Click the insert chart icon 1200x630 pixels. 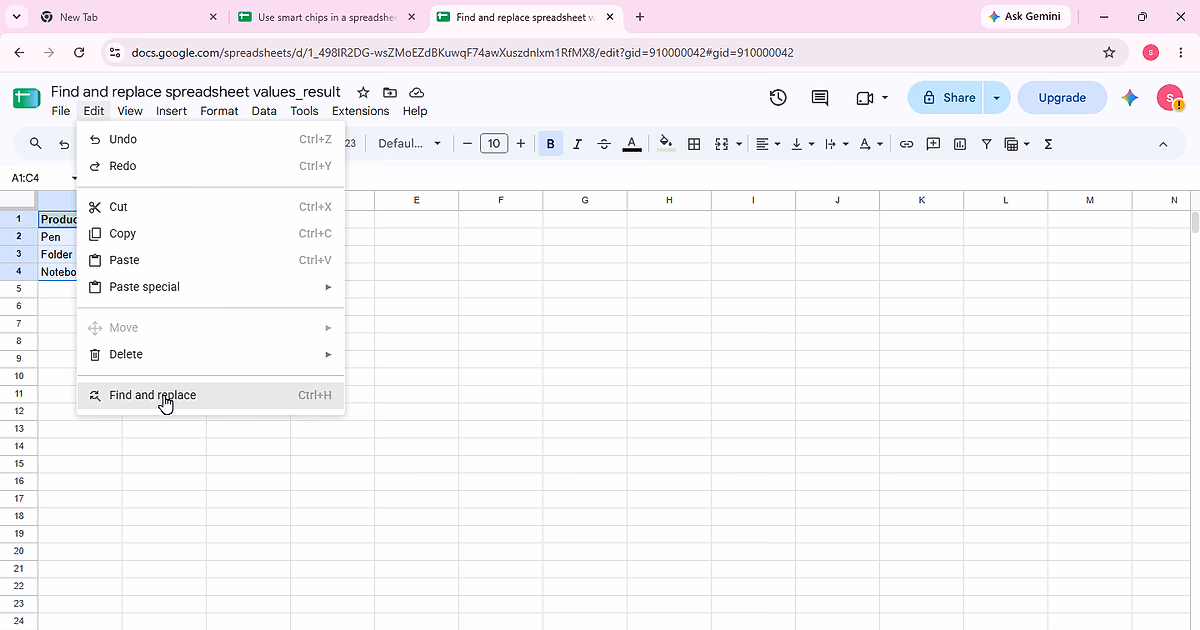coord(960,144)
